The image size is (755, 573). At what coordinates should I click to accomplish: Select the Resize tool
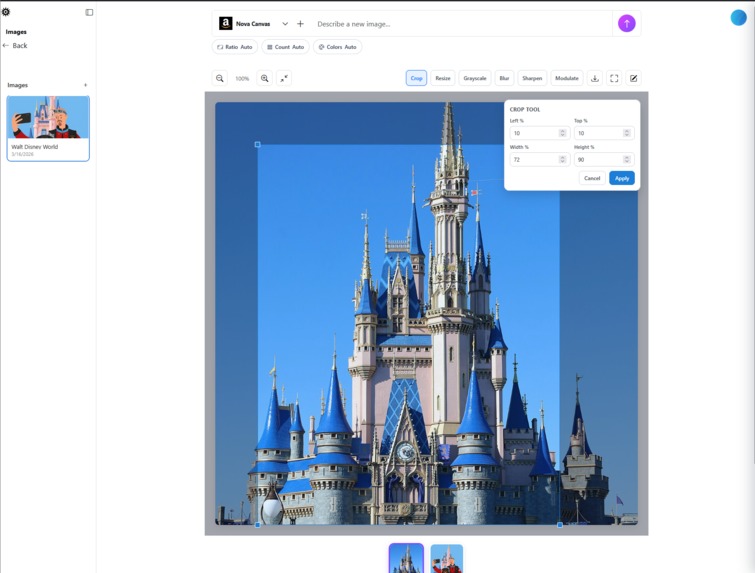pyautogui.click(x=443, y=78)
